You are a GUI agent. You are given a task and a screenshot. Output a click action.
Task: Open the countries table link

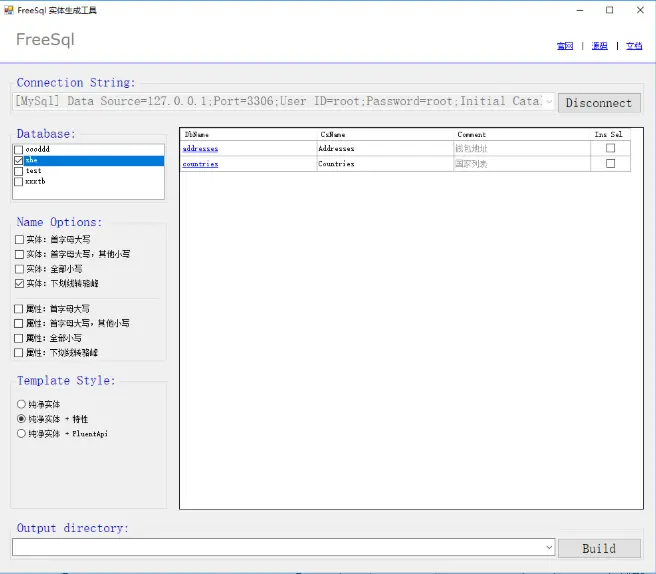click(200, 164)
